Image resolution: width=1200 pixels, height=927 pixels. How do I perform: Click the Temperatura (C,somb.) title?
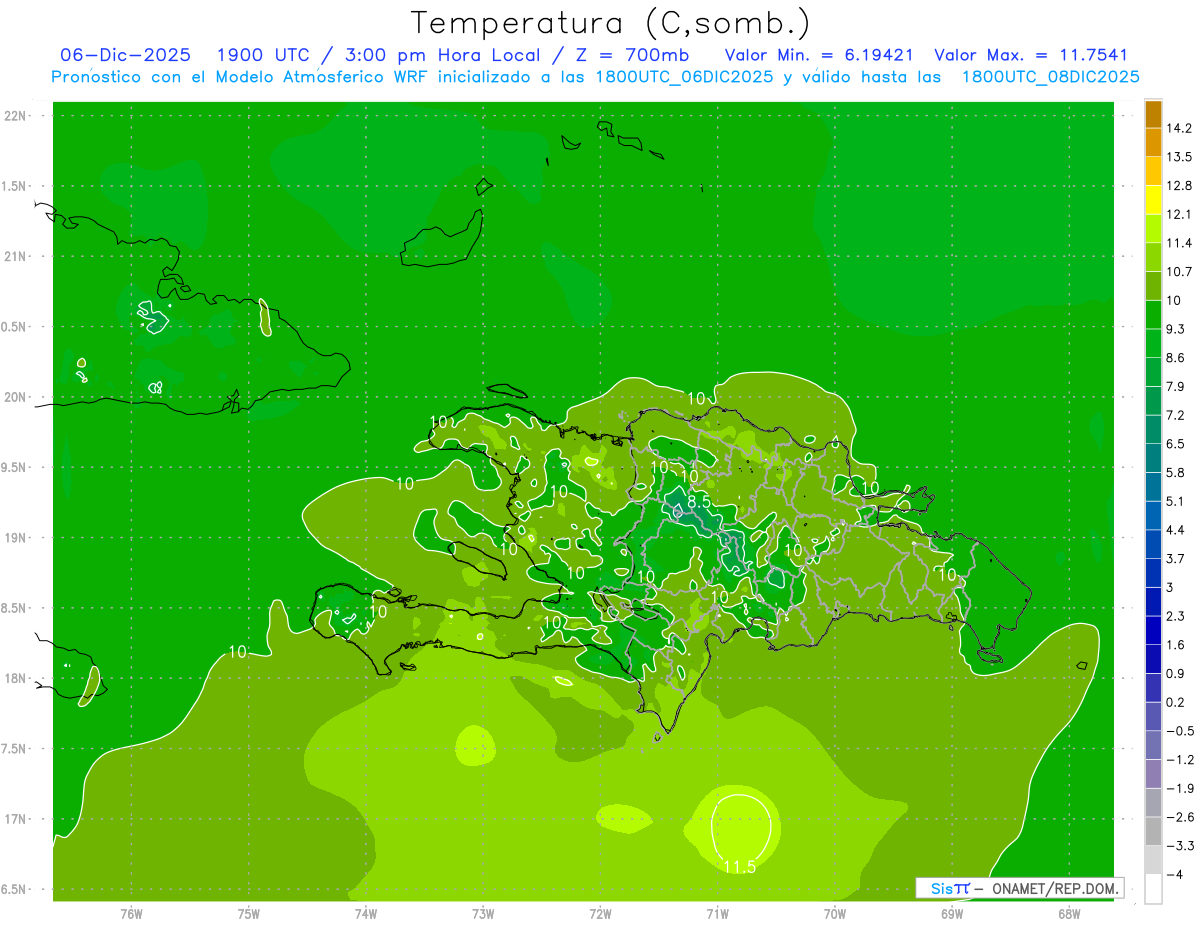[611, 22]
